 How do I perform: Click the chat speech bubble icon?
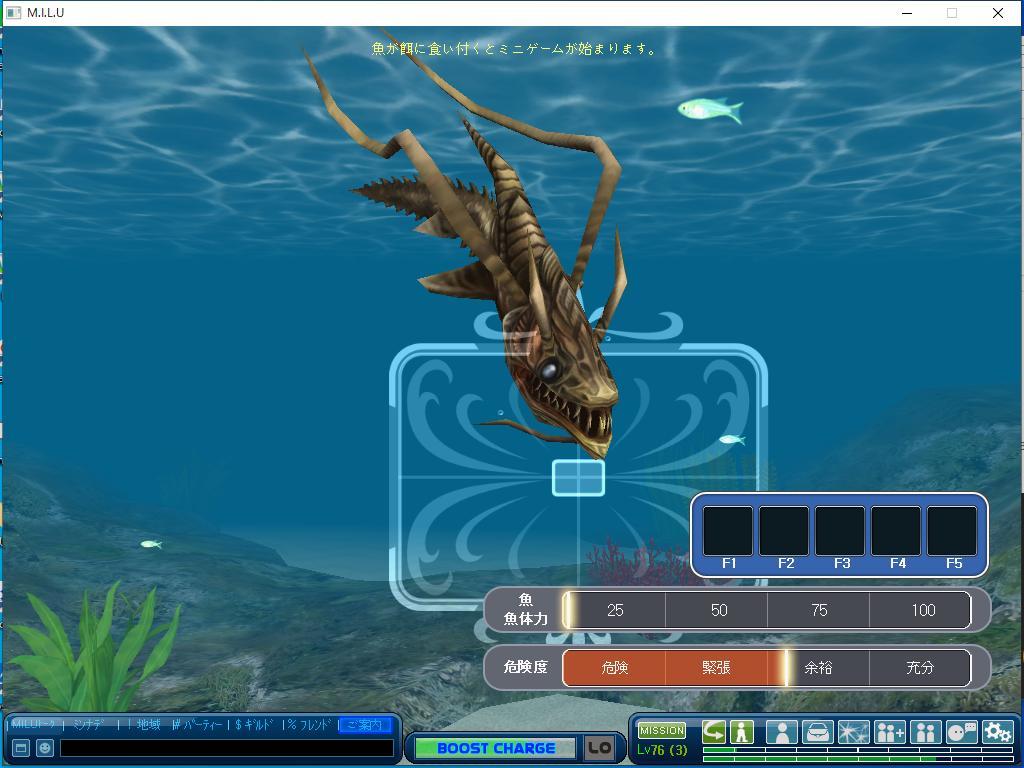click(x=961, y=732)
